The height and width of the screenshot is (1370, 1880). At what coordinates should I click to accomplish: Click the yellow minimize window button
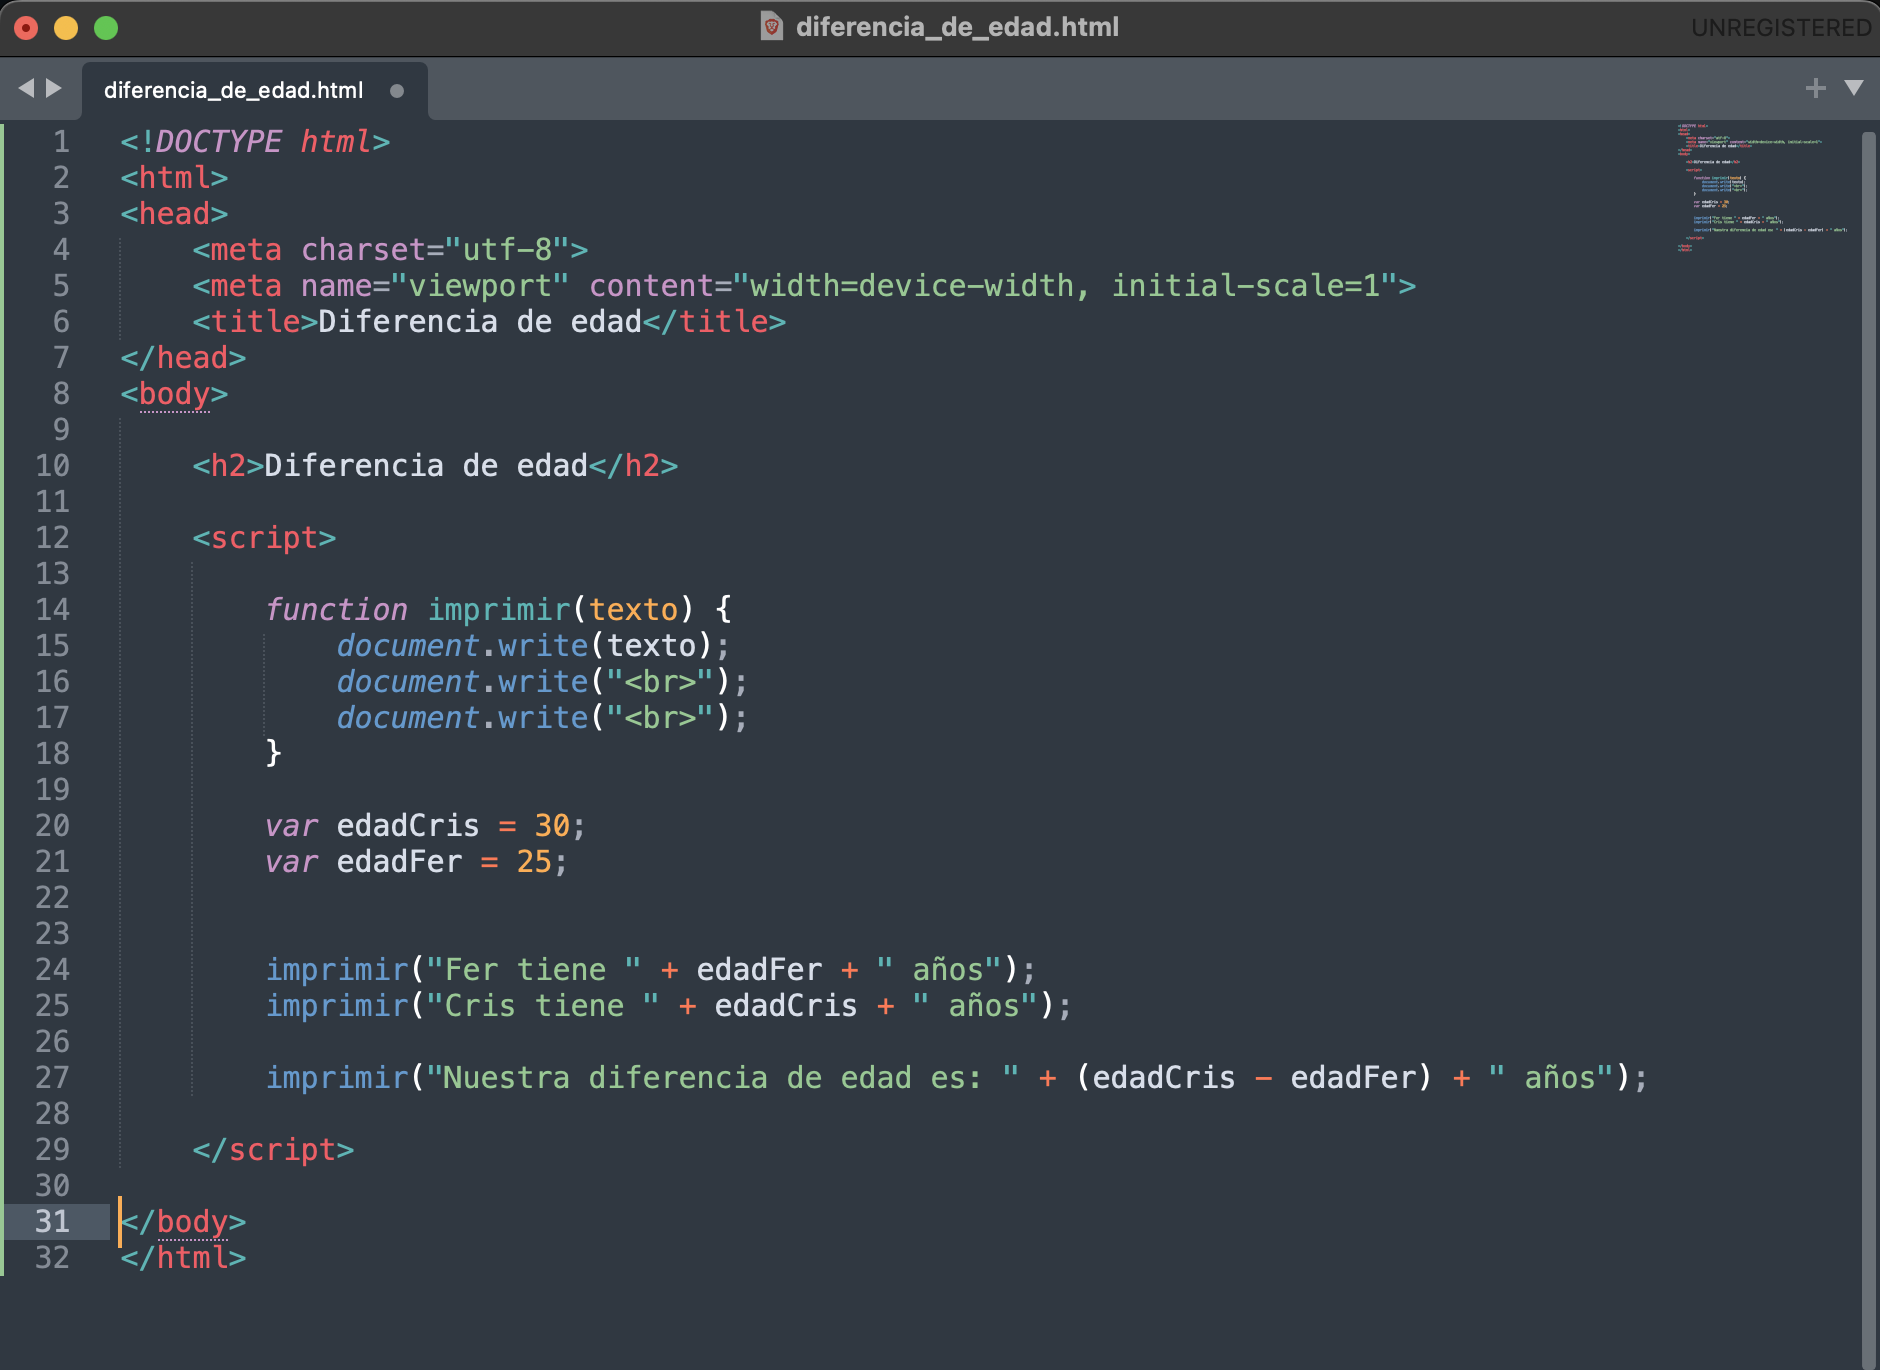tap(66, 28)
